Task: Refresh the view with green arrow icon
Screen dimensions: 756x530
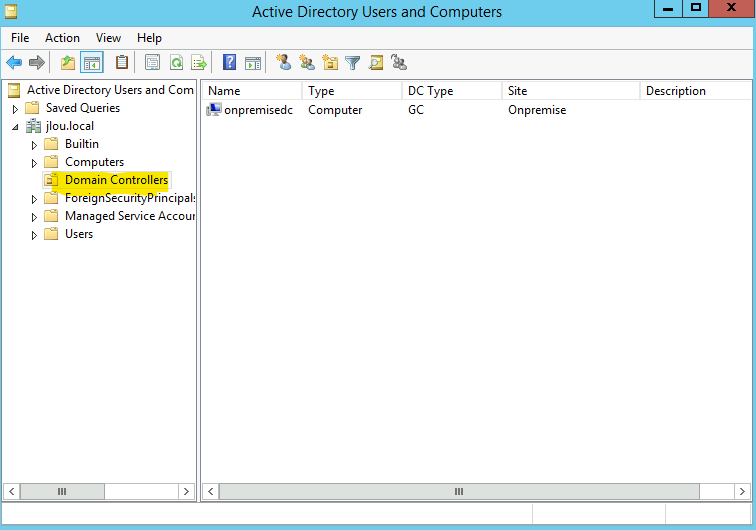Action: click(x=176, y=62)
